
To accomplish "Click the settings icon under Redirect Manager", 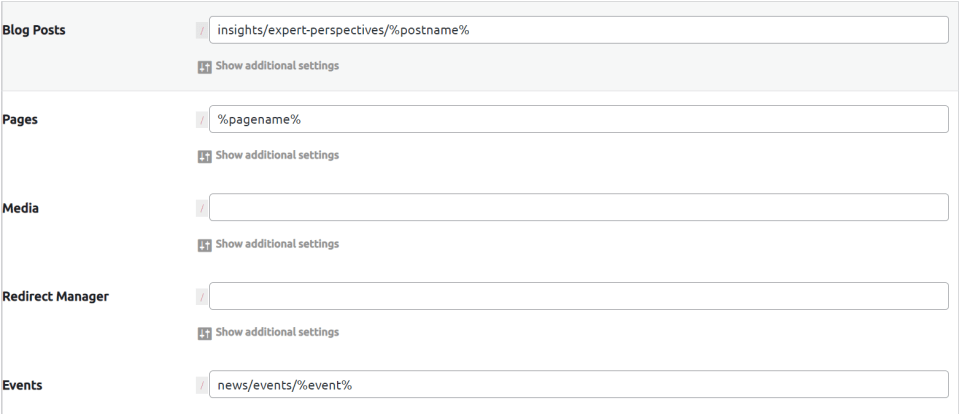I will 204,332.
